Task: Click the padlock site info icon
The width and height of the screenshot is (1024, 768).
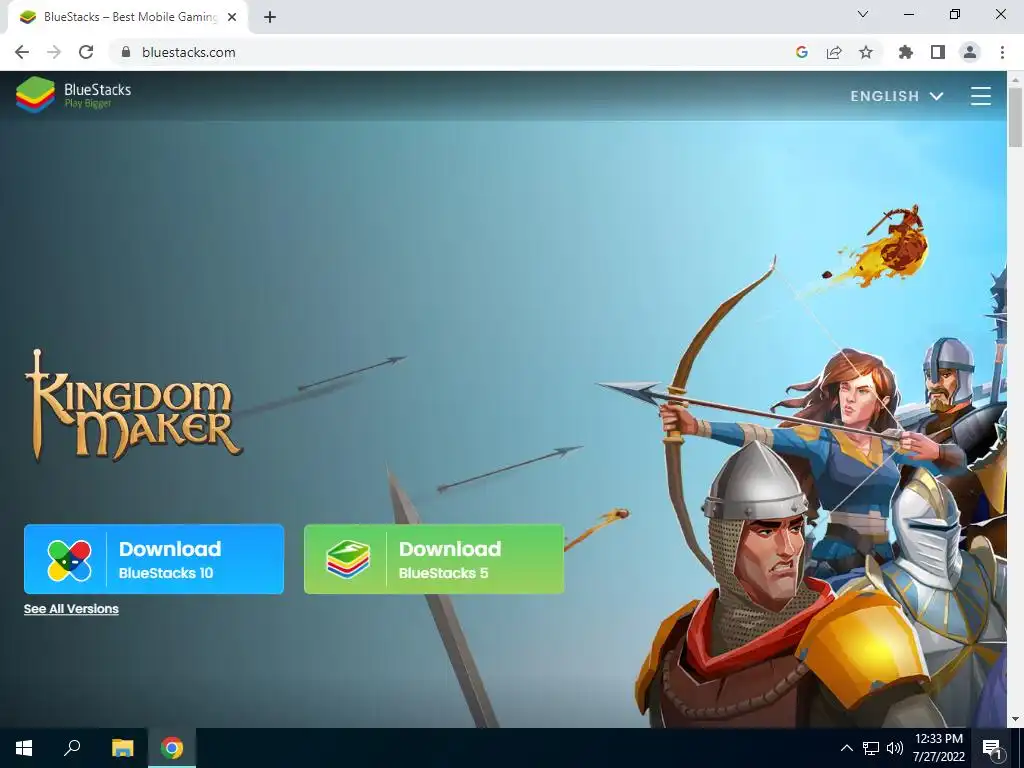Action: [x=126, y=52]
